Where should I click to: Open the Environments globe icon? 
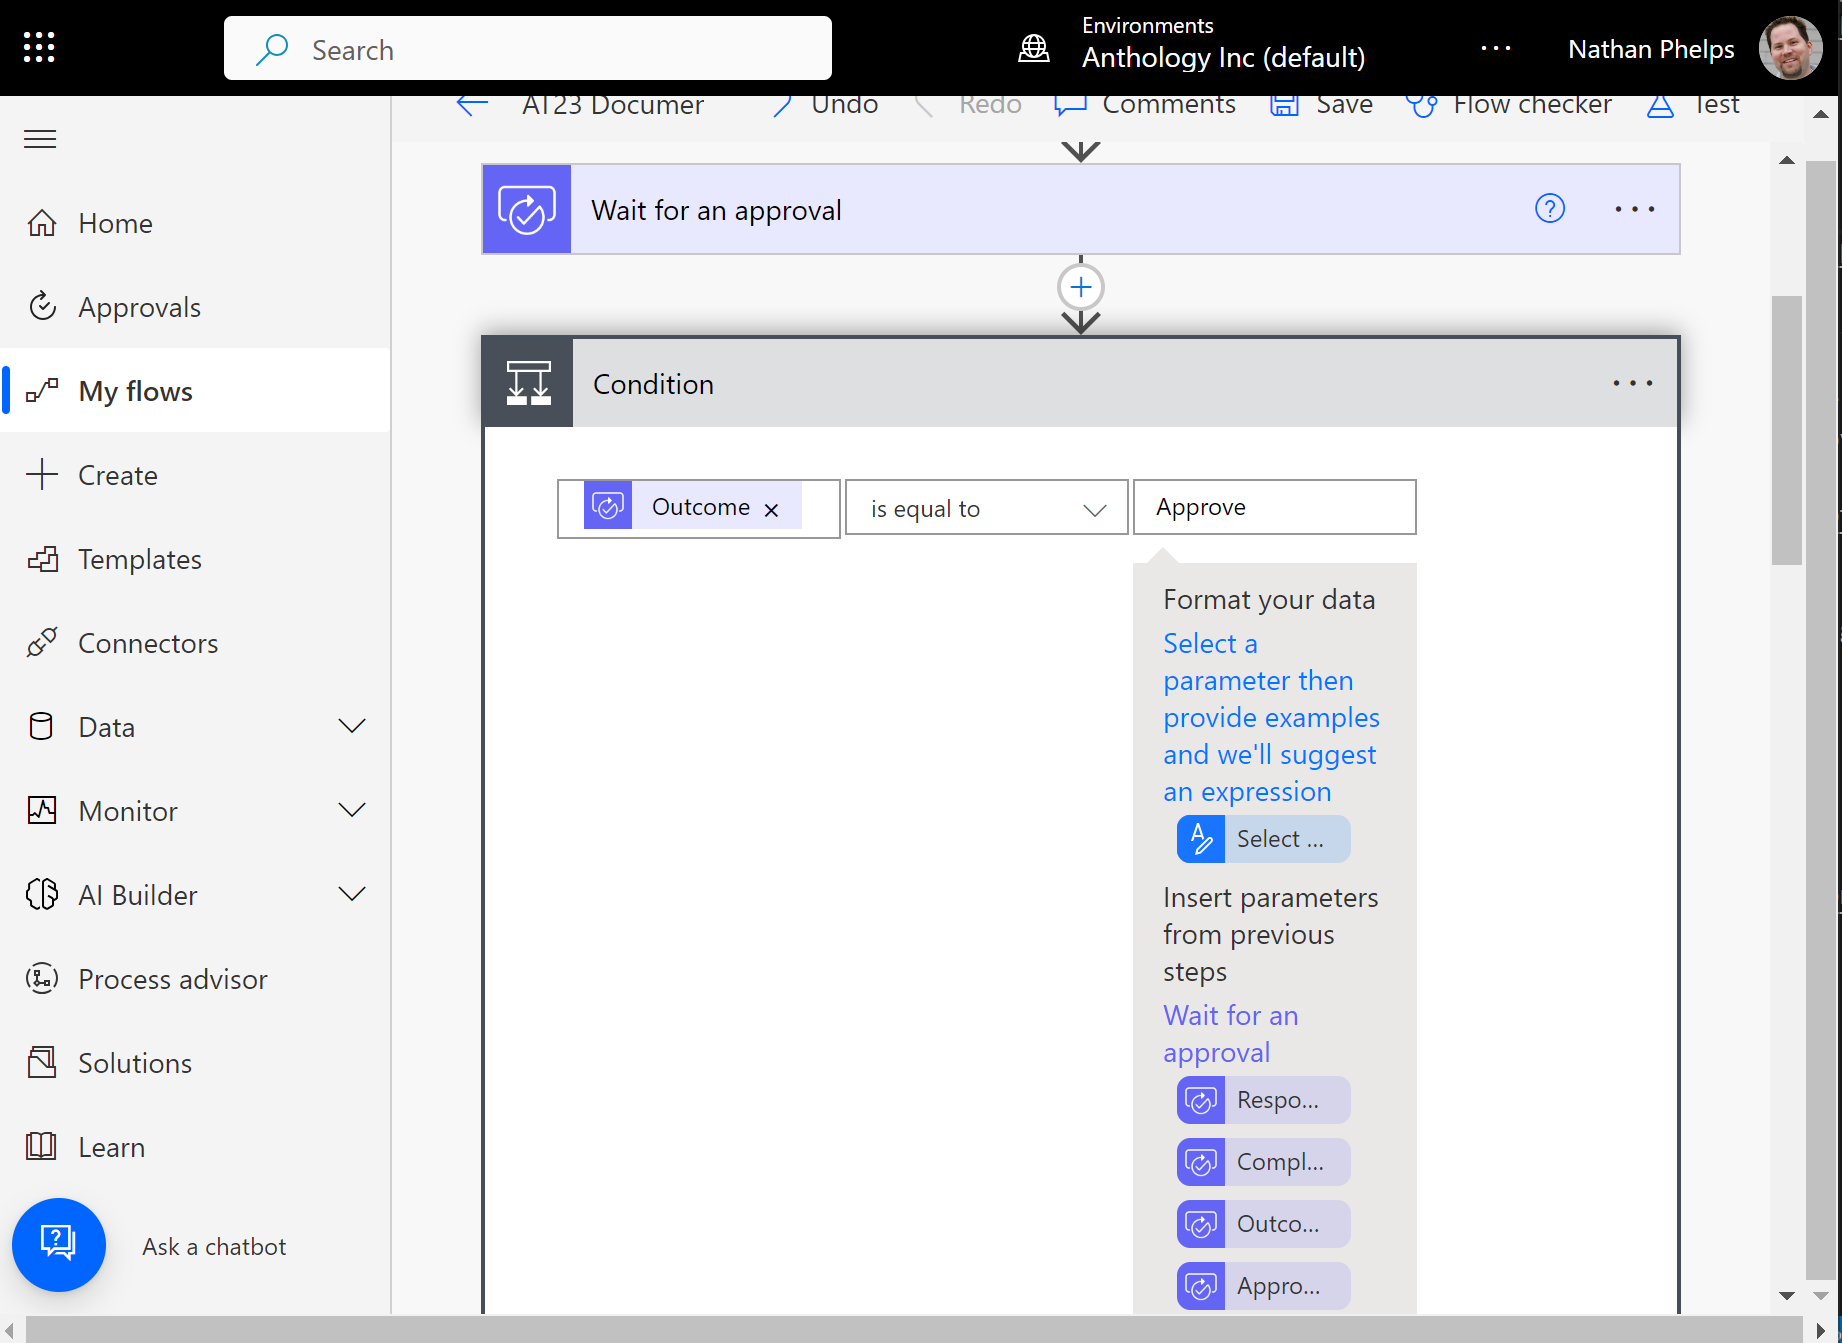click(1034, 47)
